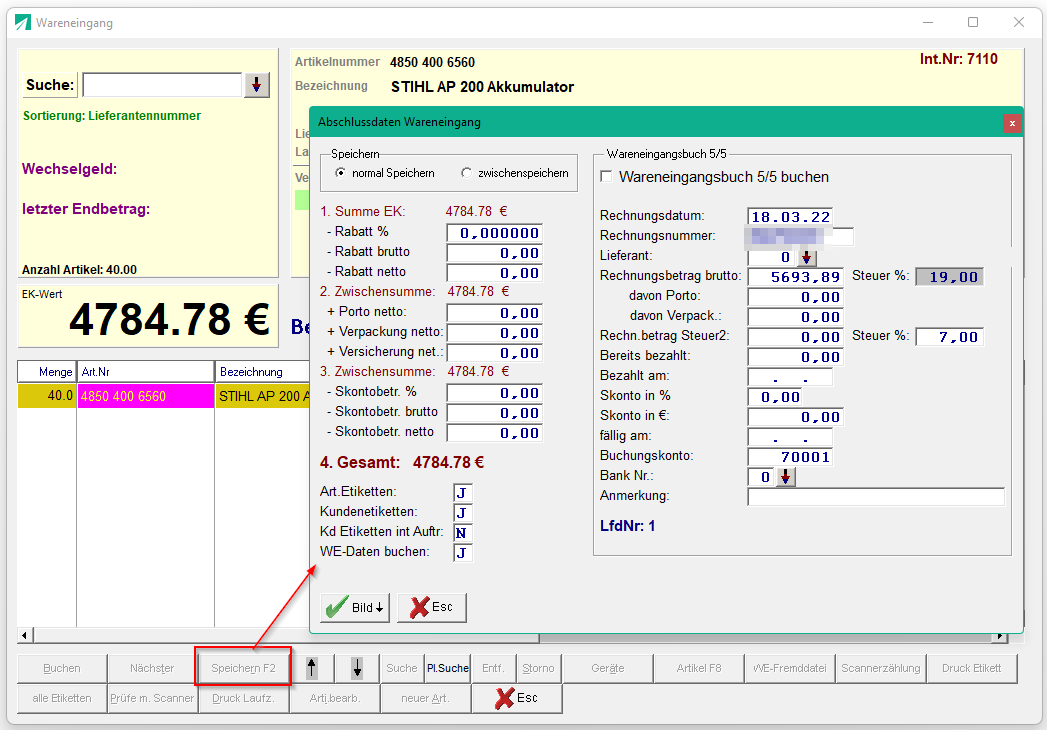Click the red X Esc button in bottom toolbar
The image size is (1047, 730).
pos(516,699)
